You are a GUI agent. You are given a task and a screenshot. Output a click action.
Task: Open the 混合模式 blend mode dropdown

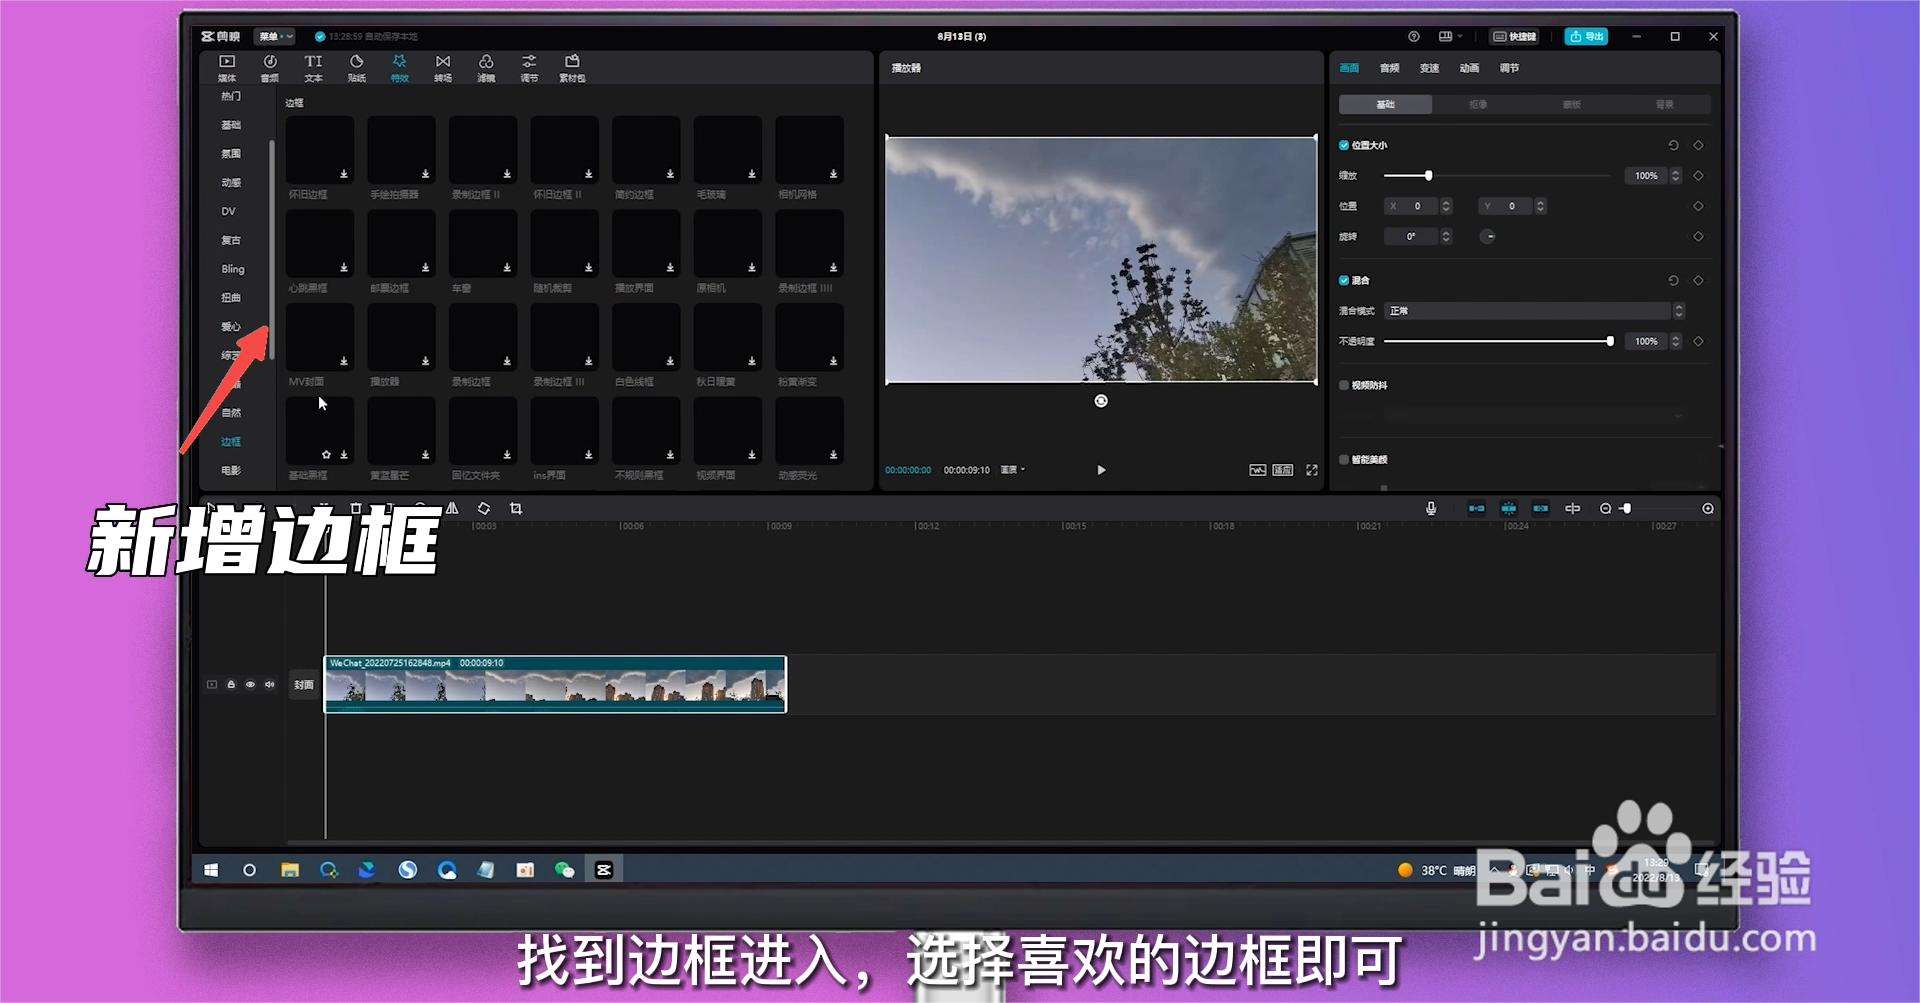(x=1530, y=311)
